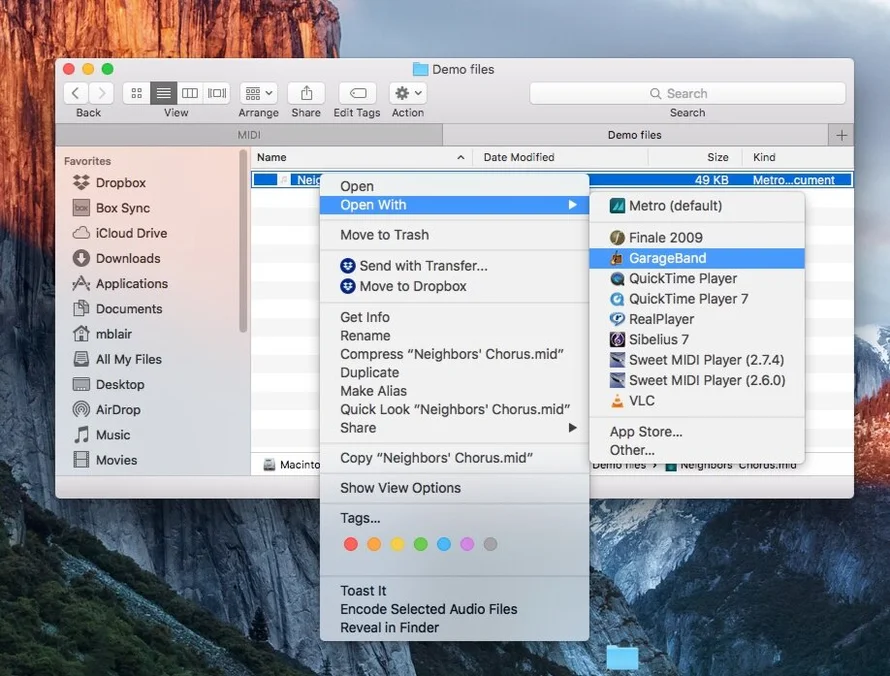This screenshot has height=676, width=890.
Task: Click the Dropbox icon beside Send with Transfer
Action: [x=347, y=266]
